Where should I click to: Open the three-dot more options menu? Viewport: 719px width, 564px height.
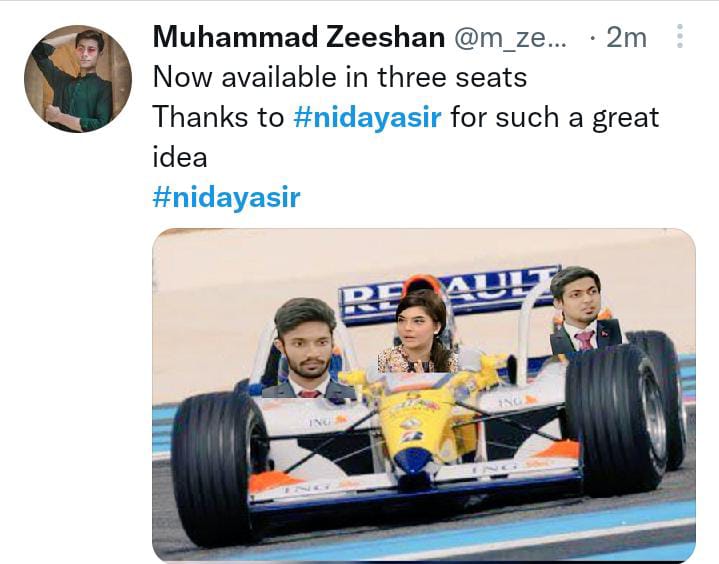click(x=680, y=37)
